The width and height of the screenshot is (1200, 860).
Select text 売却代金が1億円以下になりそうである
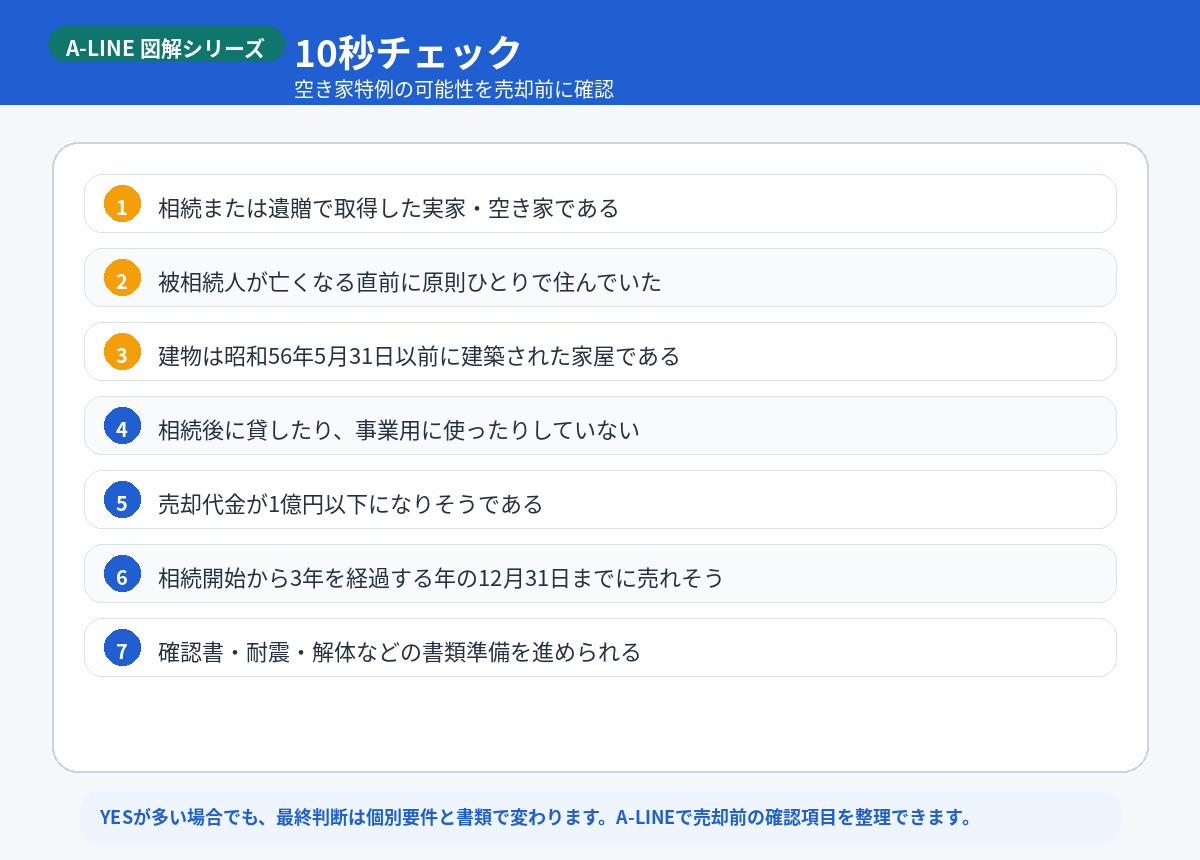350,504
